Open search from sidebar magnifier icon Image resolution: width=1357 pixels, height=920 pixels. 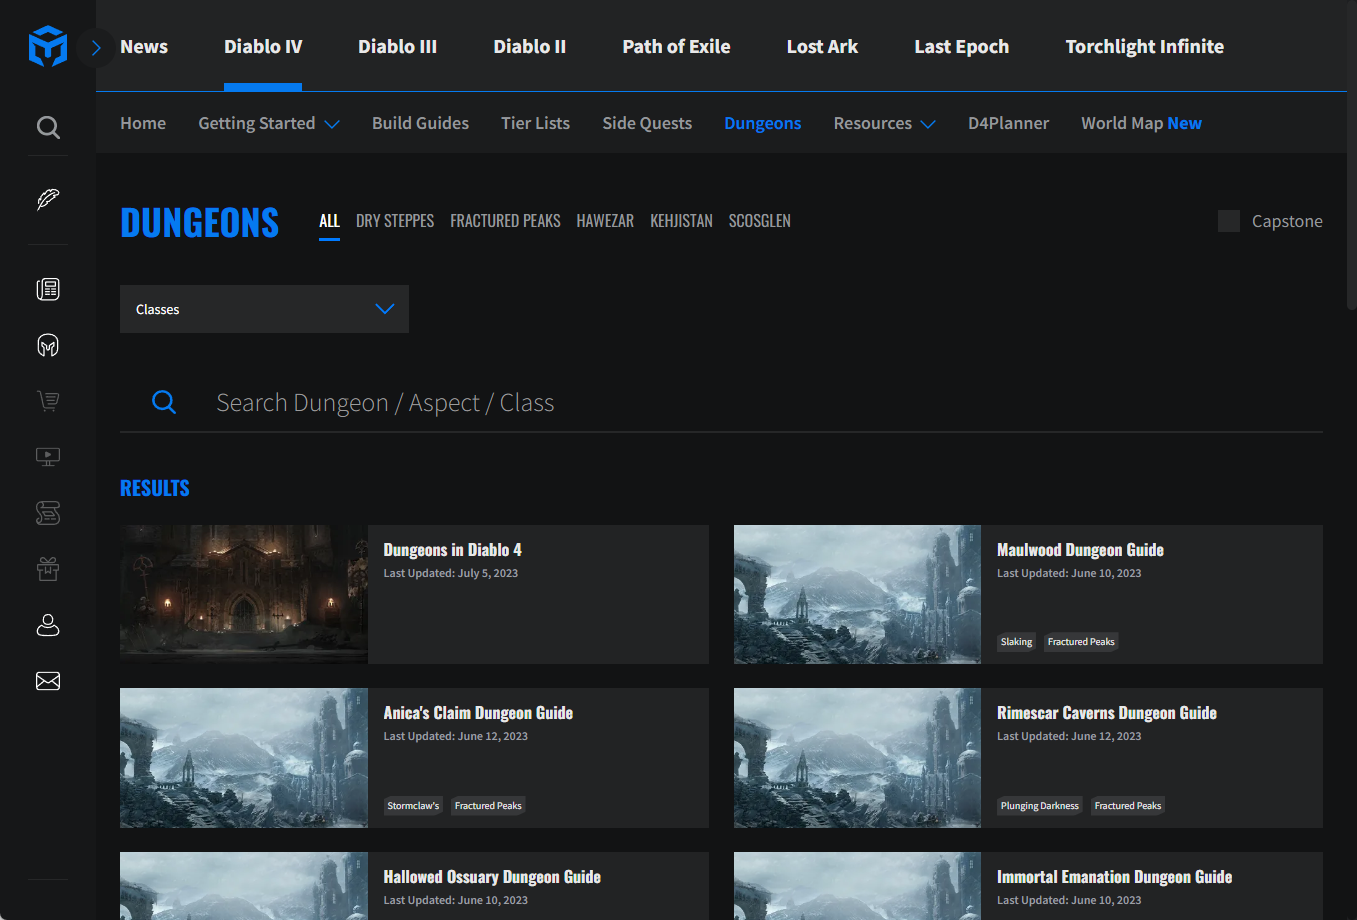click(x=48, y=127)
